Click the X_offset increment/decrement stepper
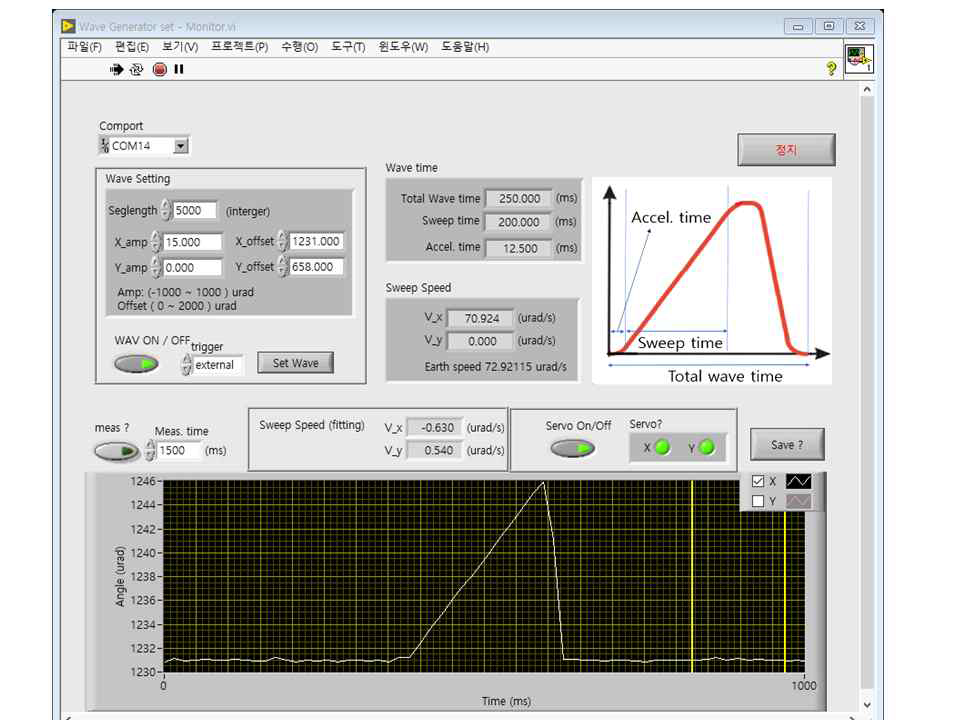960x720 pixels. [282, 241]
